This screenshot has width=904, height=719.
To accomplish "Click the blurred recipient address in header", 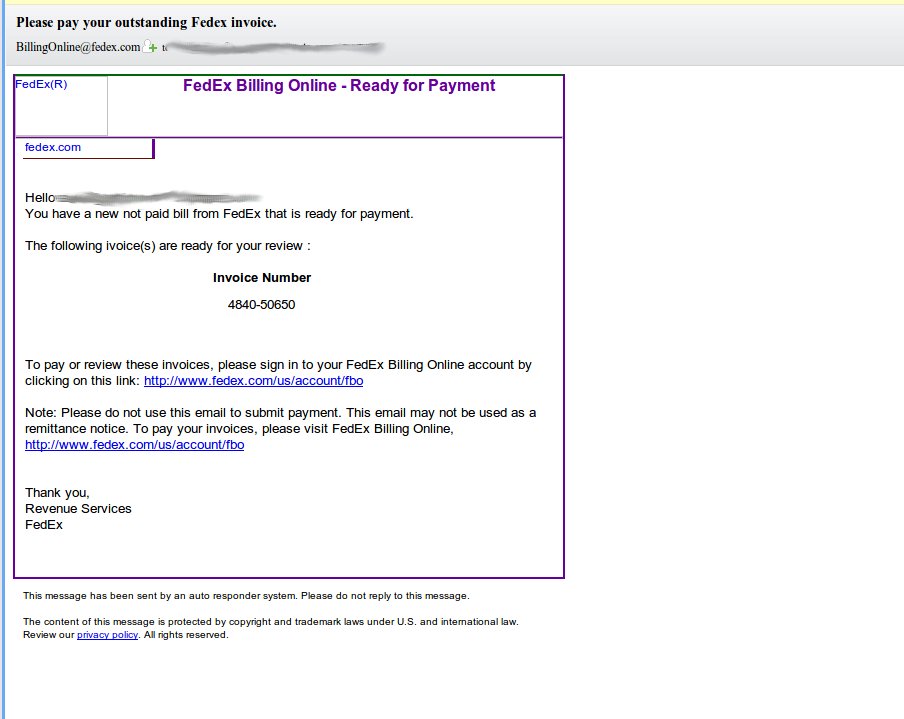I will 275,47.
